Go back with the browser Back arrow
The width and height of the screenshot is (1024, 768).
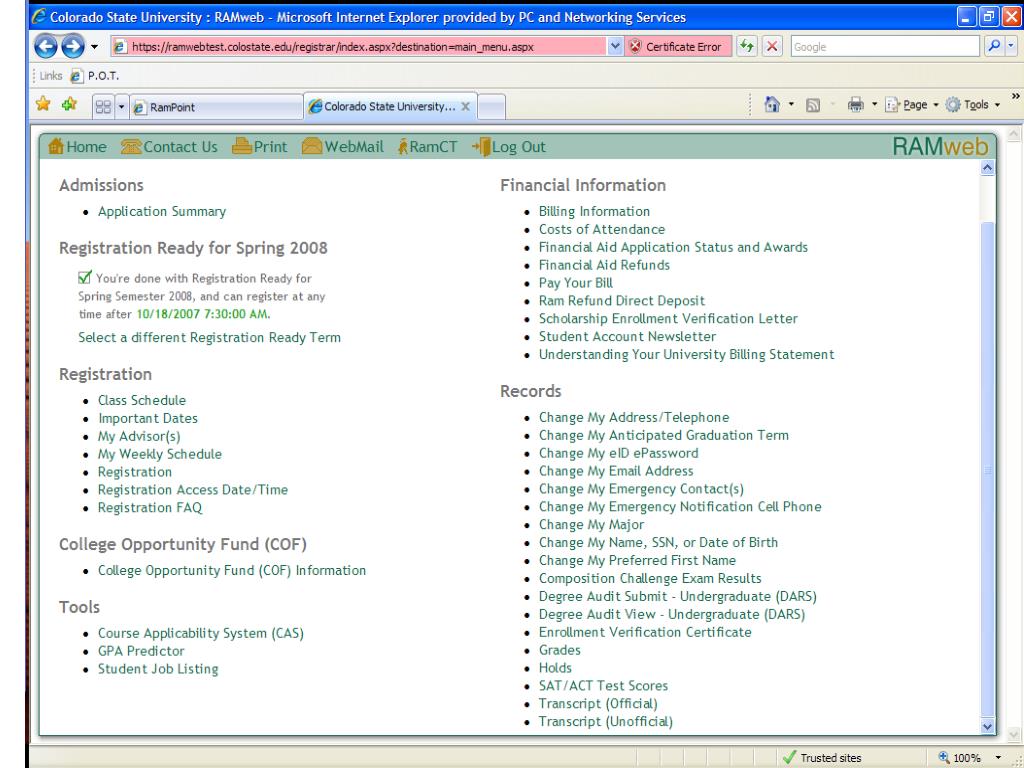pyautogui.click(x=46, y=46)
